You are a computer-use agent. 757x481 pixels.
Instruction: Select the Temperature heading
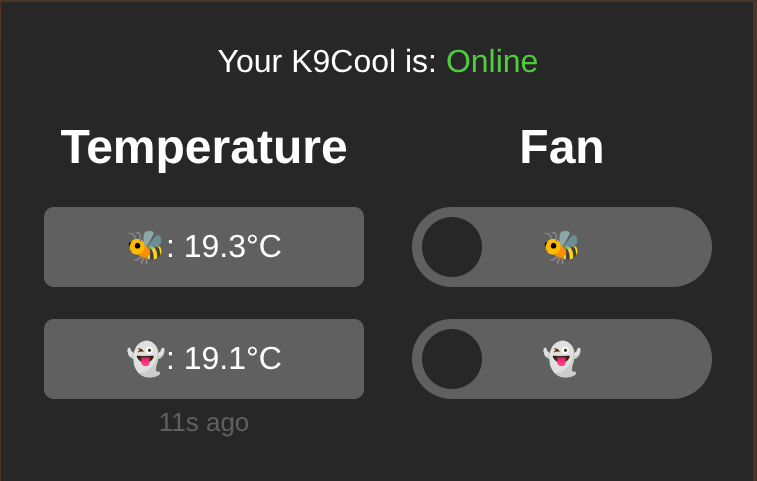coord(204,147)
